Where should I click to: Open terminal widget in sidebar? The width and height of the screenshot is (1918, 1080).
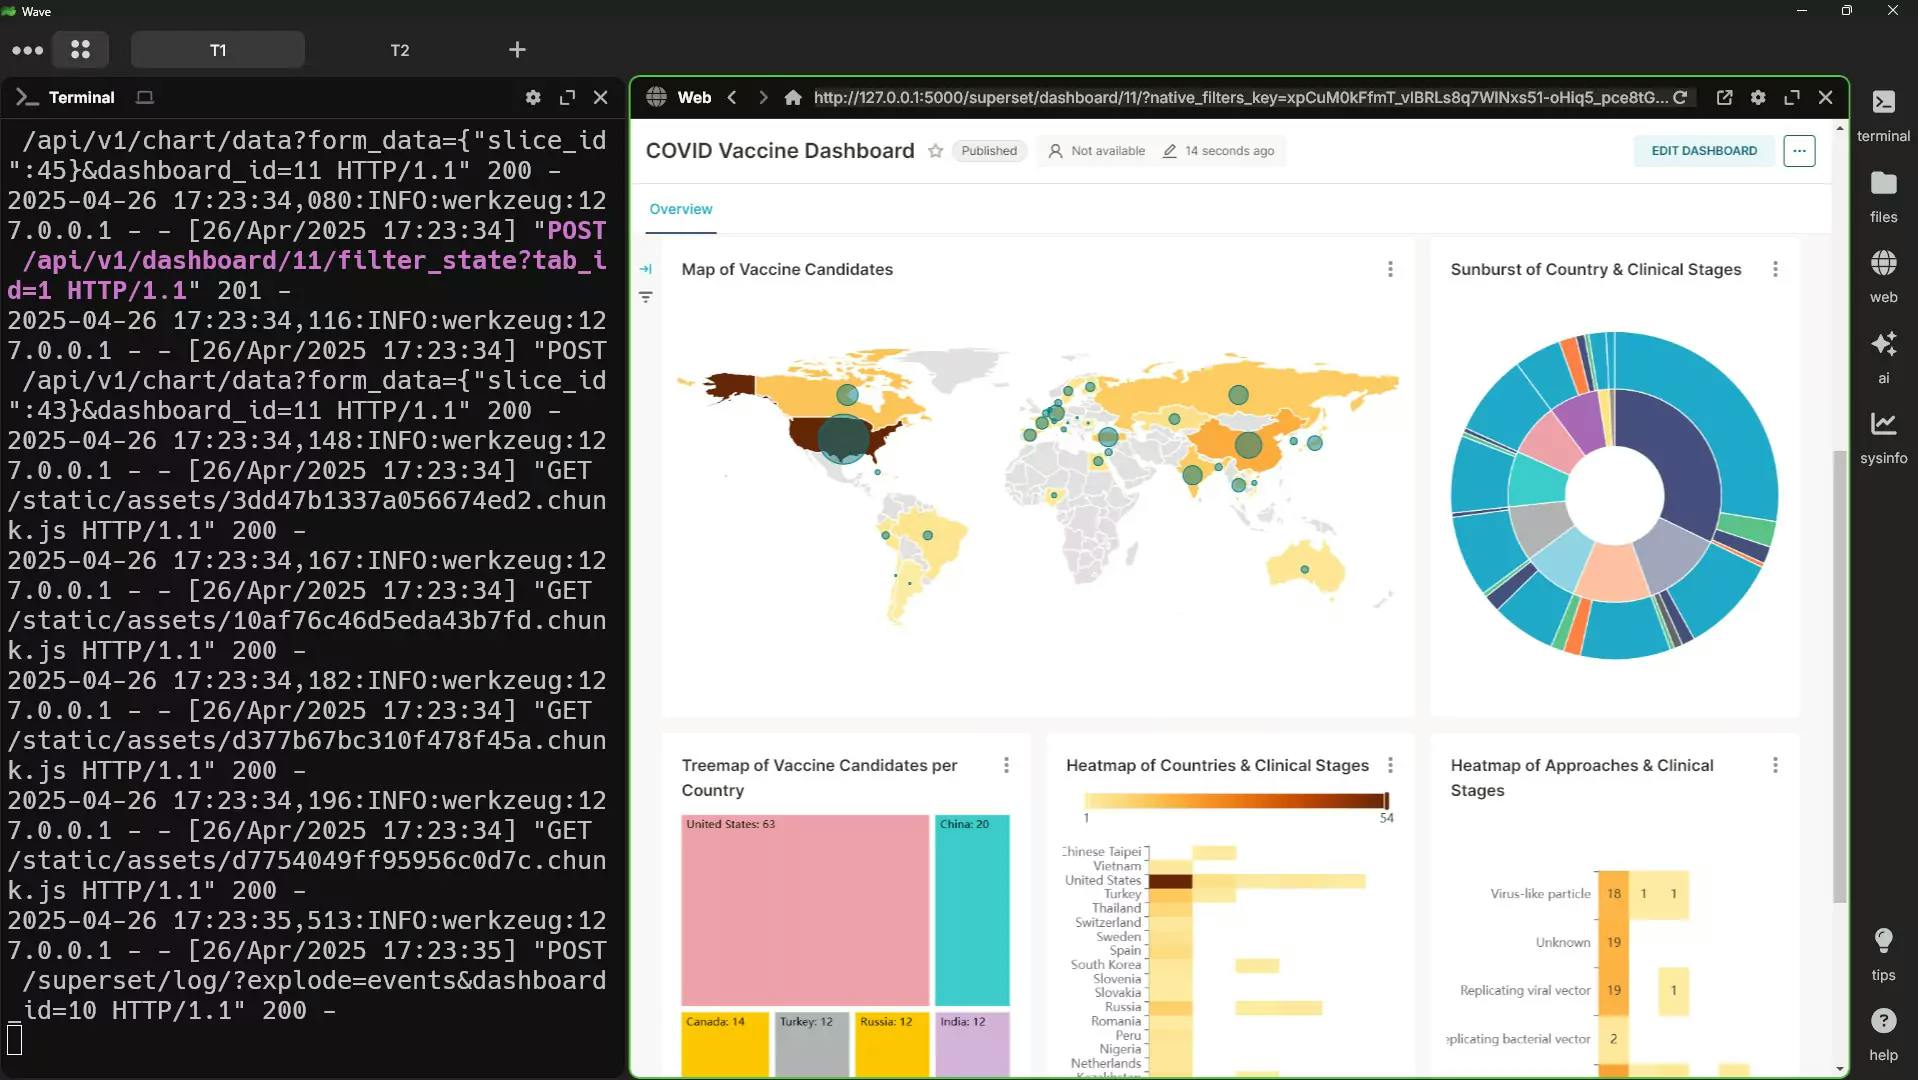[1883, 115]
